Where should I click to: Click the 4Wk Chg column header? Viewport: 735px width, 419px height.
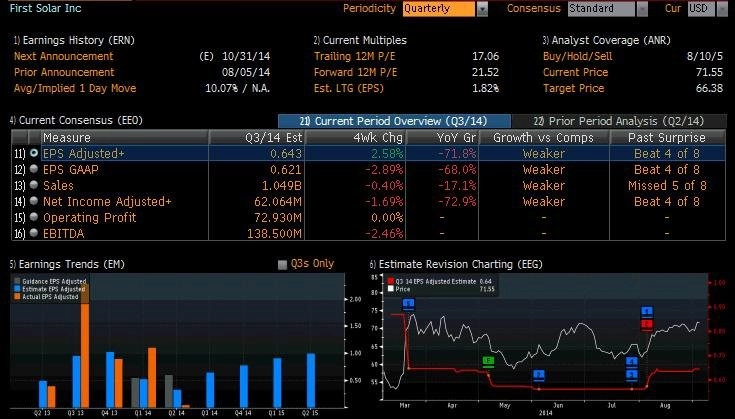click(x=355, y=137)
